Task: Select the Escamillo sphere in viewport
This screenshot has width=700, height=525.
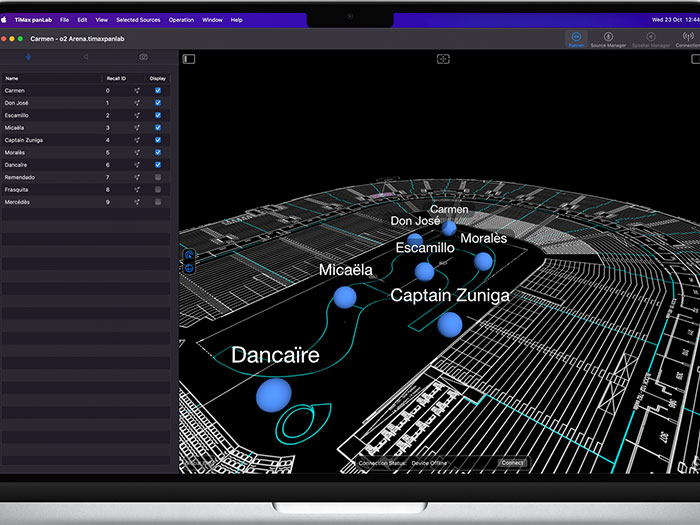Action: click(424, 272)
